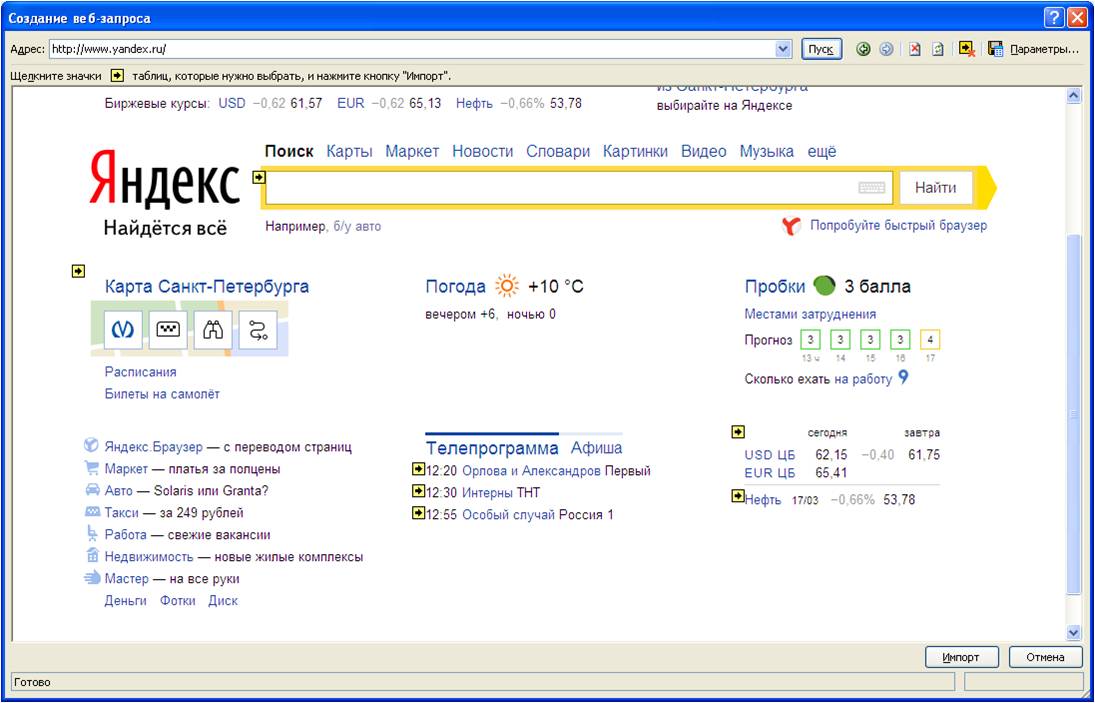Open the Билеты на самолёт link

click(x=162, y=394)
